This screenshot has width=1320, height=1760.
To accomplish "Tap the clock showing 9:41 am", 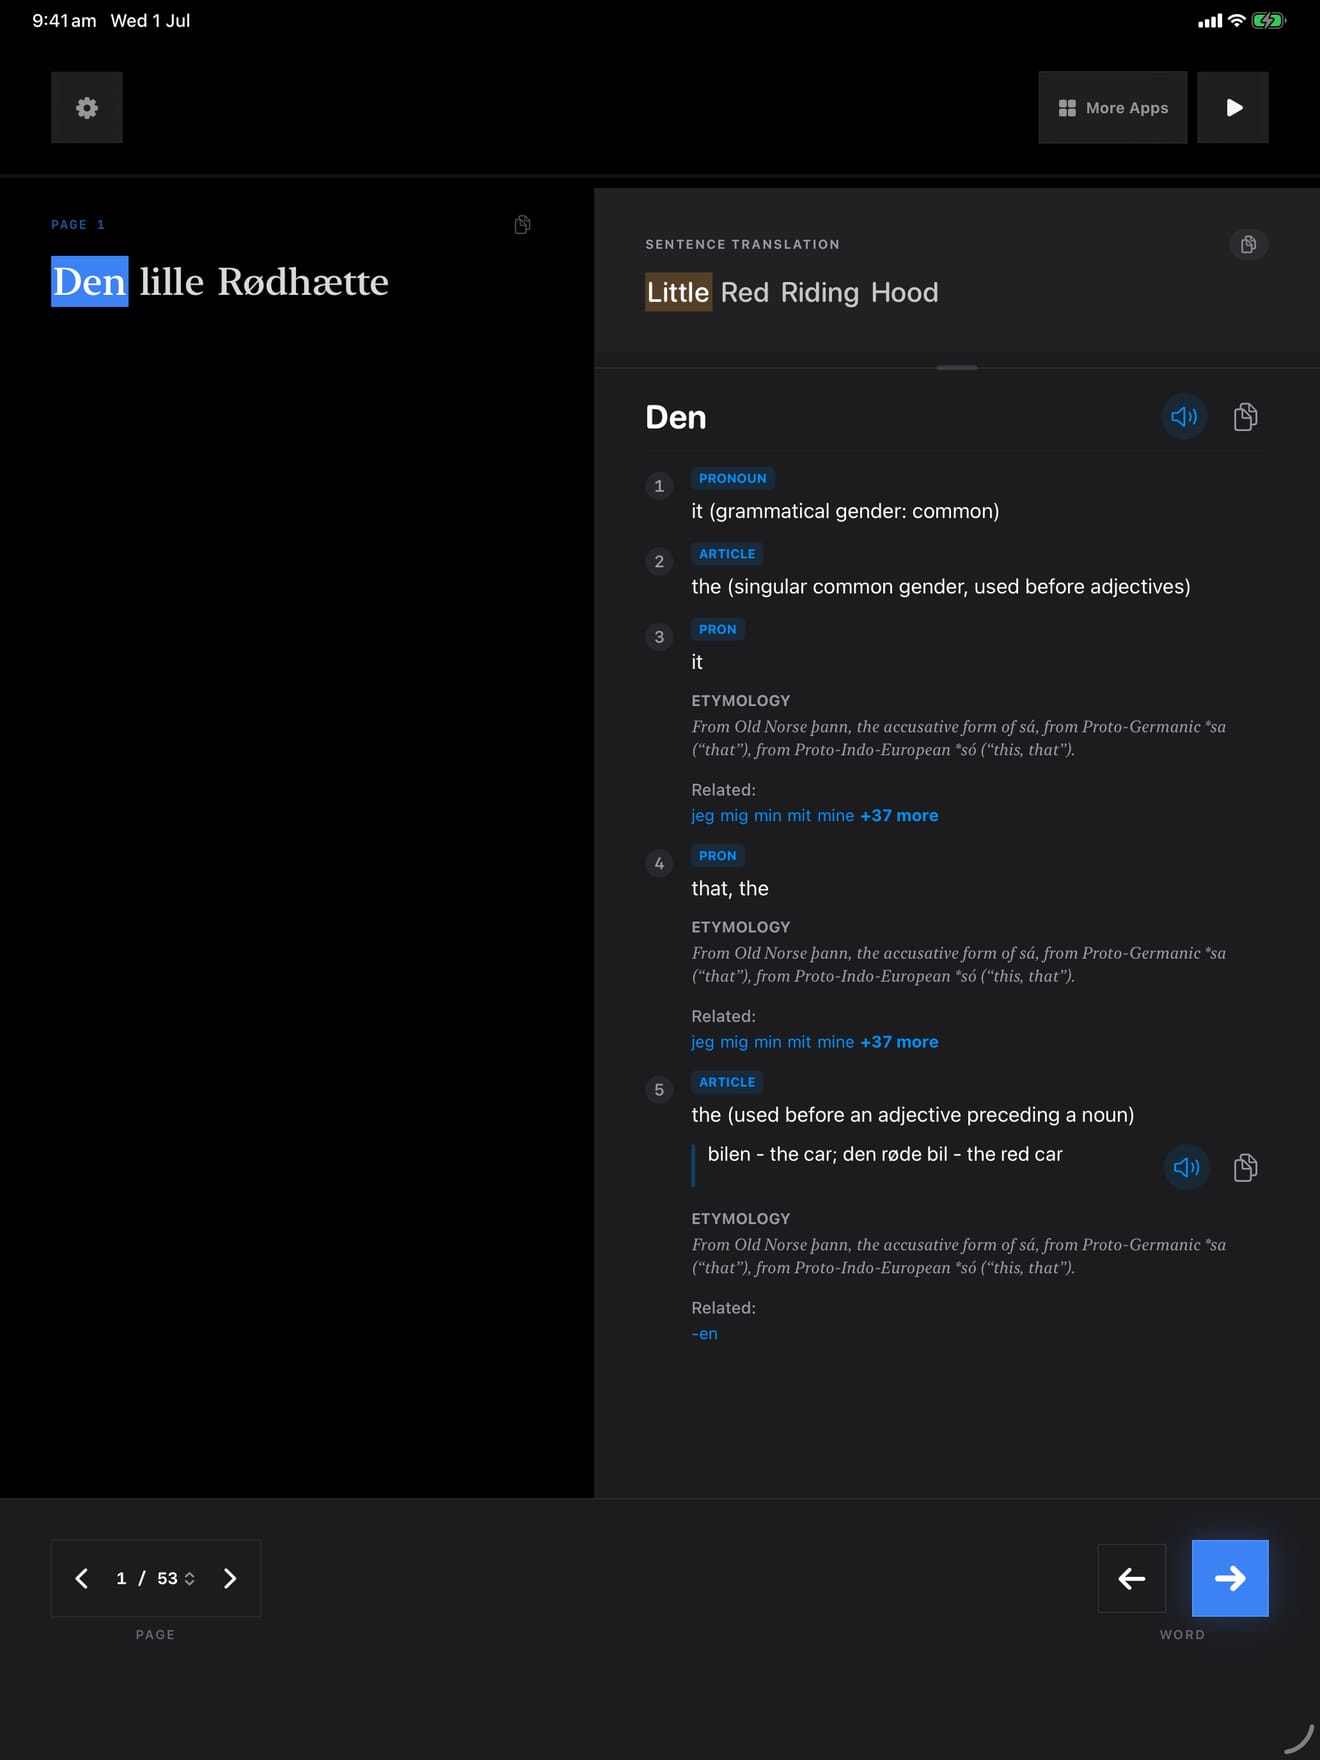I will [64, 20].
